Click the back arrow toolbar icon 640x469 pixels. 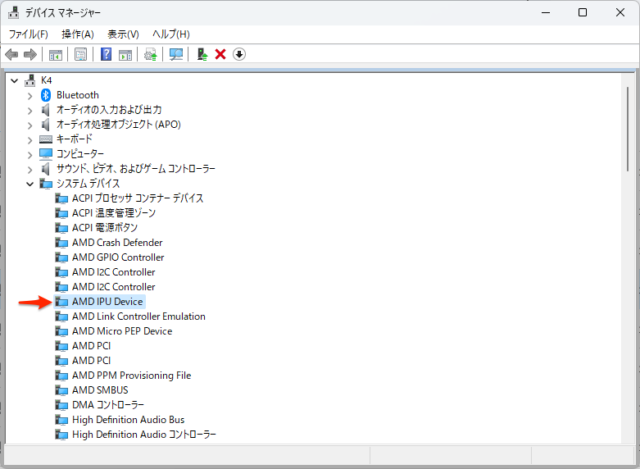(x=12, y=54)
